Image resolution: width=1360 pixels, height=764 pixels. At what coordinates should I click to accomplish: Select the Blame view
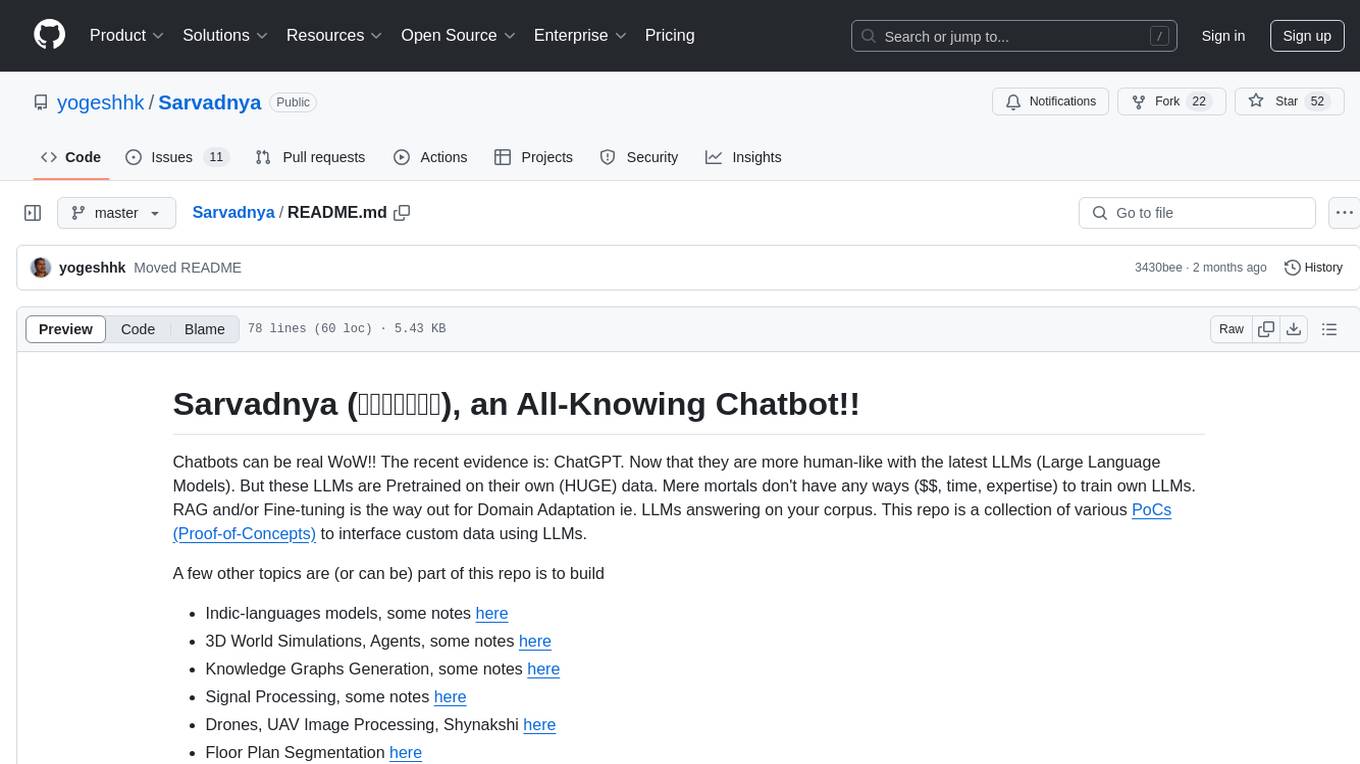tap(205, 329)
